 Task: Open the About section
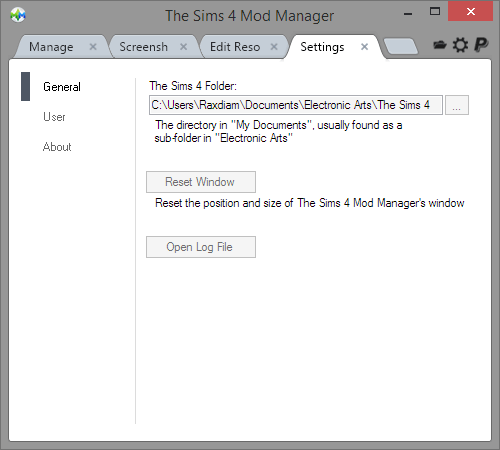57,147
